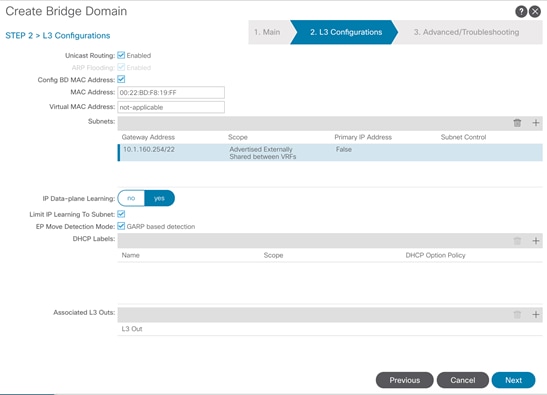Toggle the ARP Flooding Enabled checkbox

(121, 67)
